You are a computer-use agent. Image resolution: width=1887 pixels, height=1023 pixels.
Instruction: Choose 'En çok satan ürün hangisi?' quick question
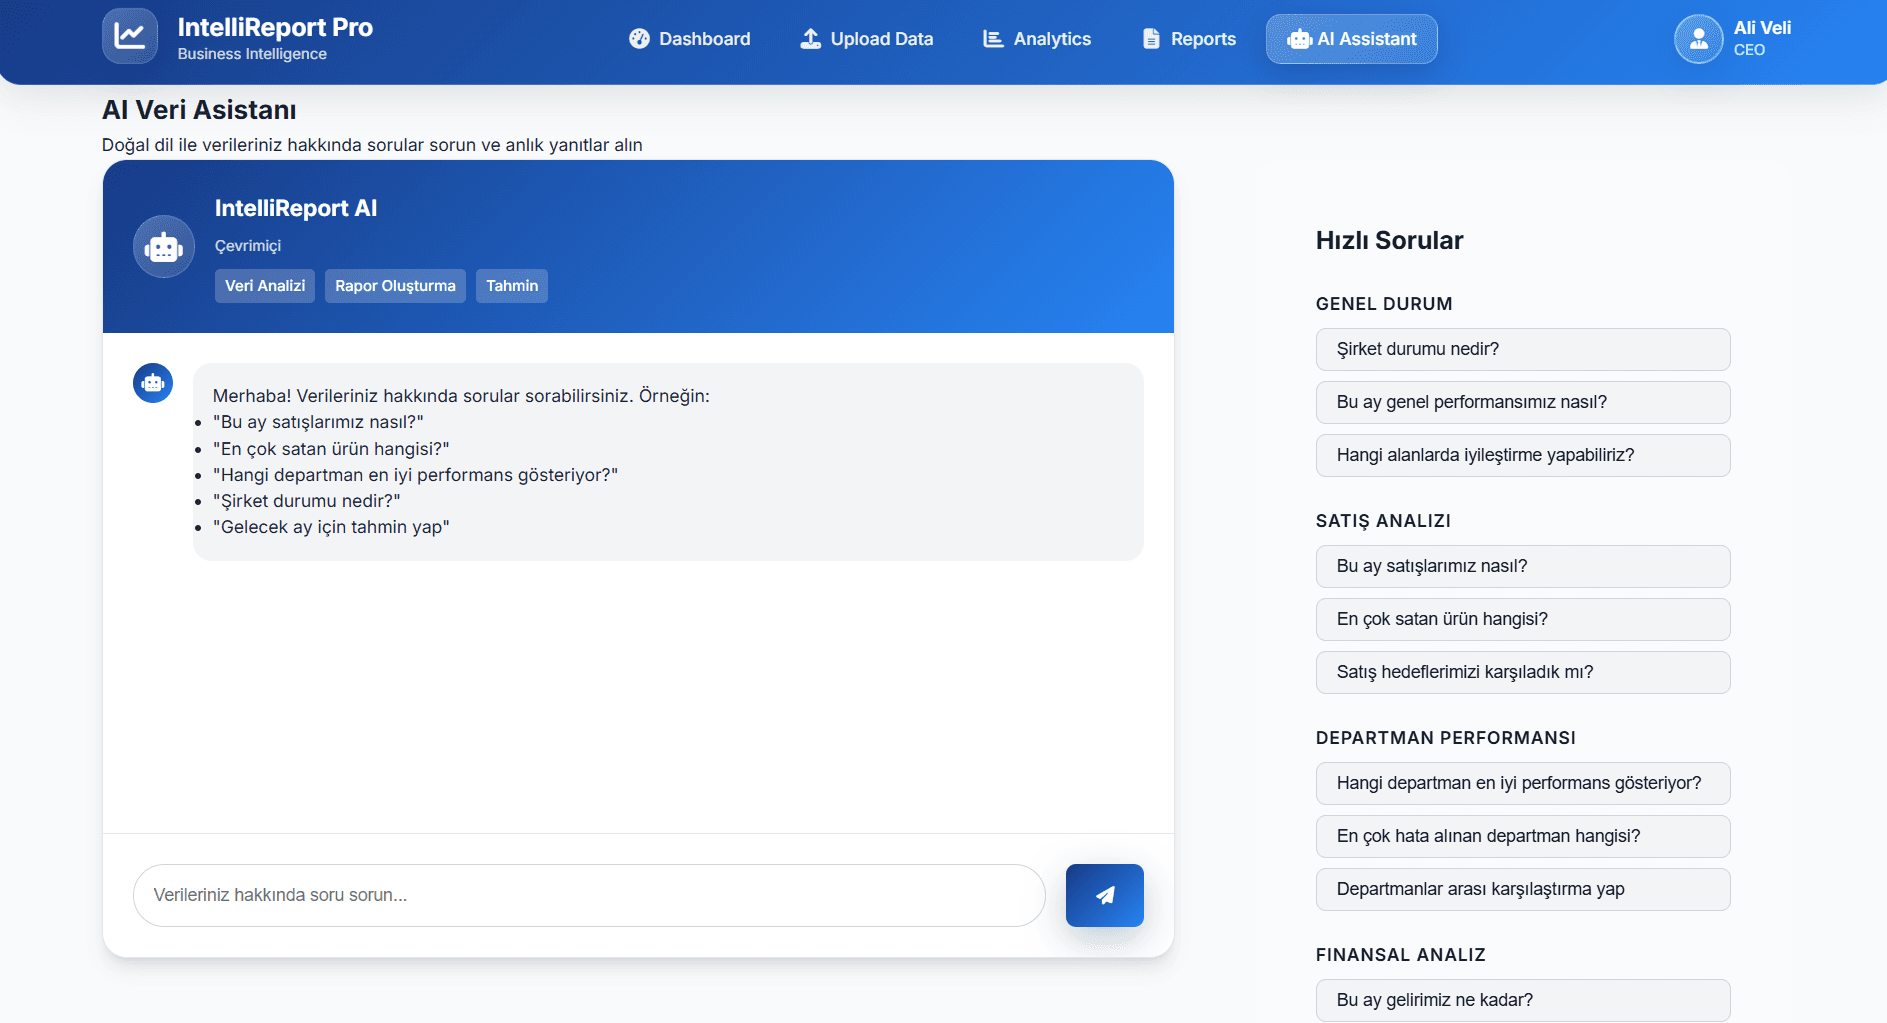[x=1522, y=619]
